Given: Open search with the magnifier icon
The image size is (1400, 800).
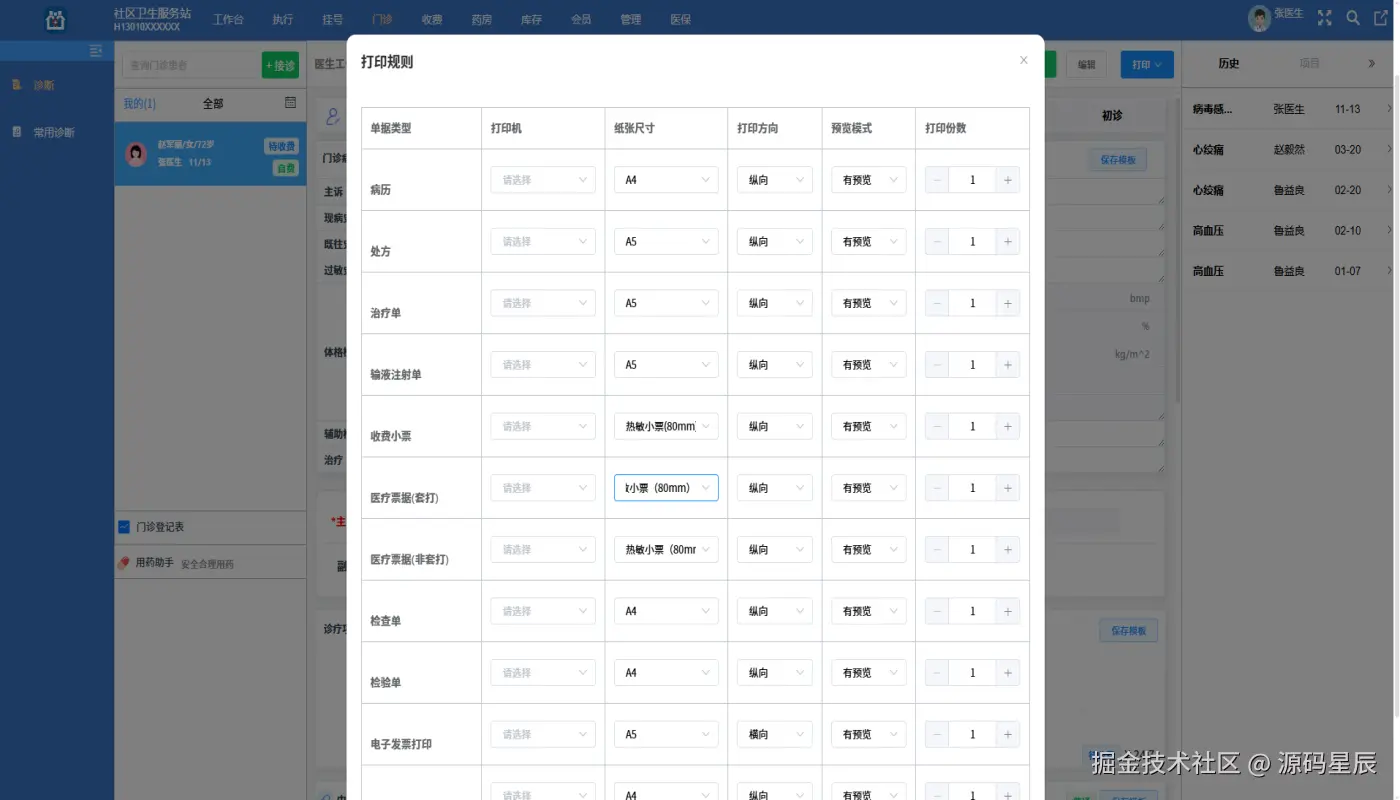Looking at the screenshot, I should point(1353,17).
